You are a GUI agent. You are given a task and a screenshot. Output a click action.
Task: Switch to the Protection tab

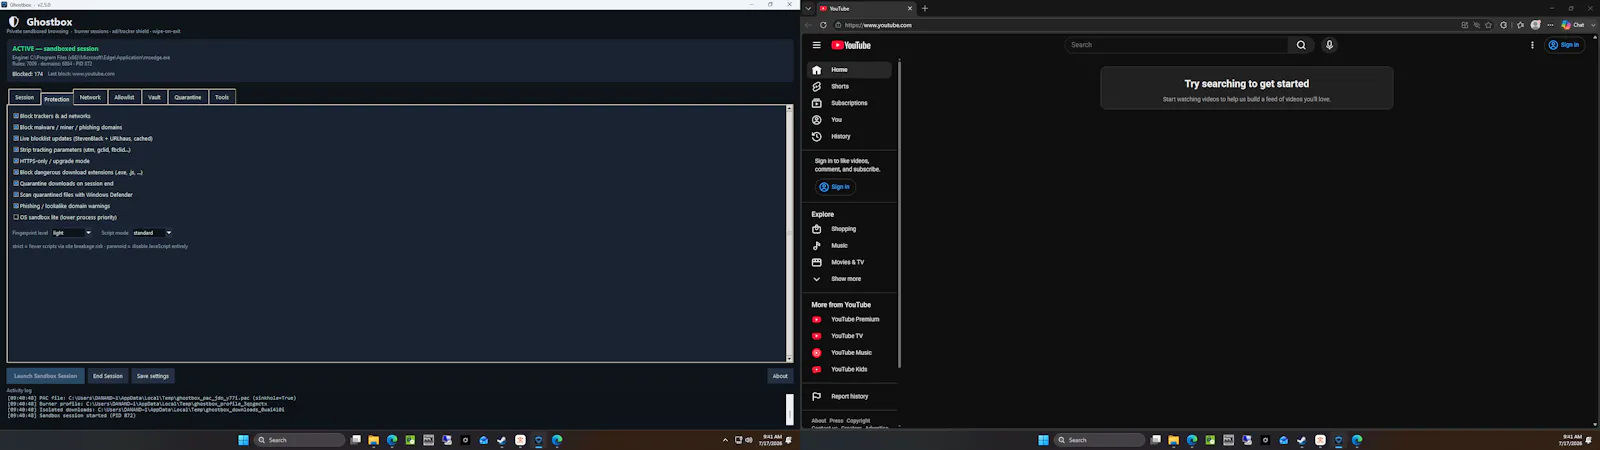click(x=57, y=98)
